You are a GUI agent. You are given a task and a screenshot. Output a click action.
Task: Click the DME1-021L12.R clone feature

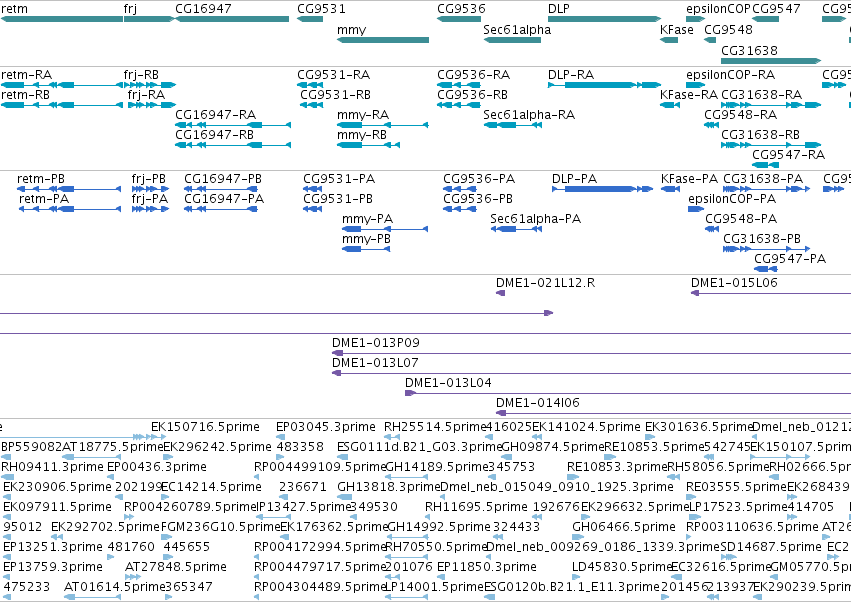point(500,293)
